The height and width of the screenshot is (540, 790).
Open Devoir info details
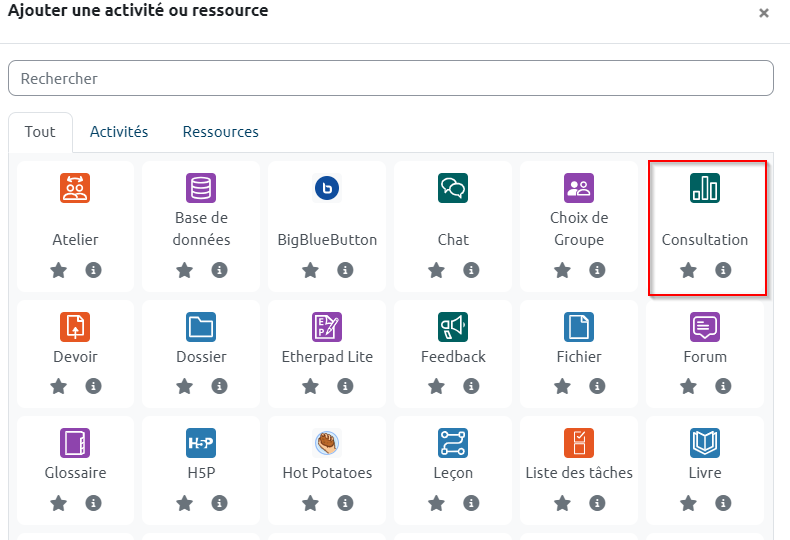(93, 386)
